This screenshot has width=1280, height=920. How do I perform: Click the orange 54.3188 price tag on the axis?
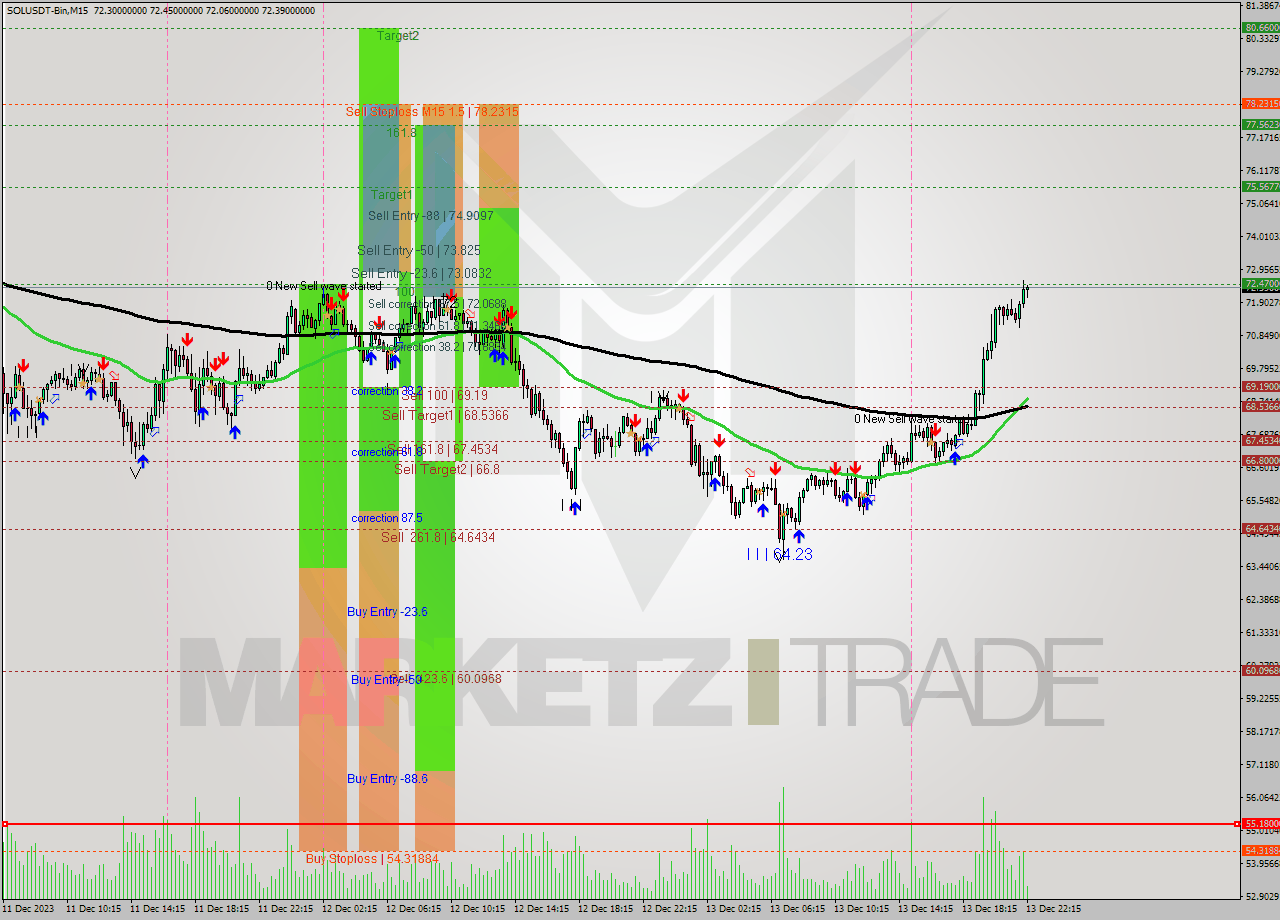1261,850
